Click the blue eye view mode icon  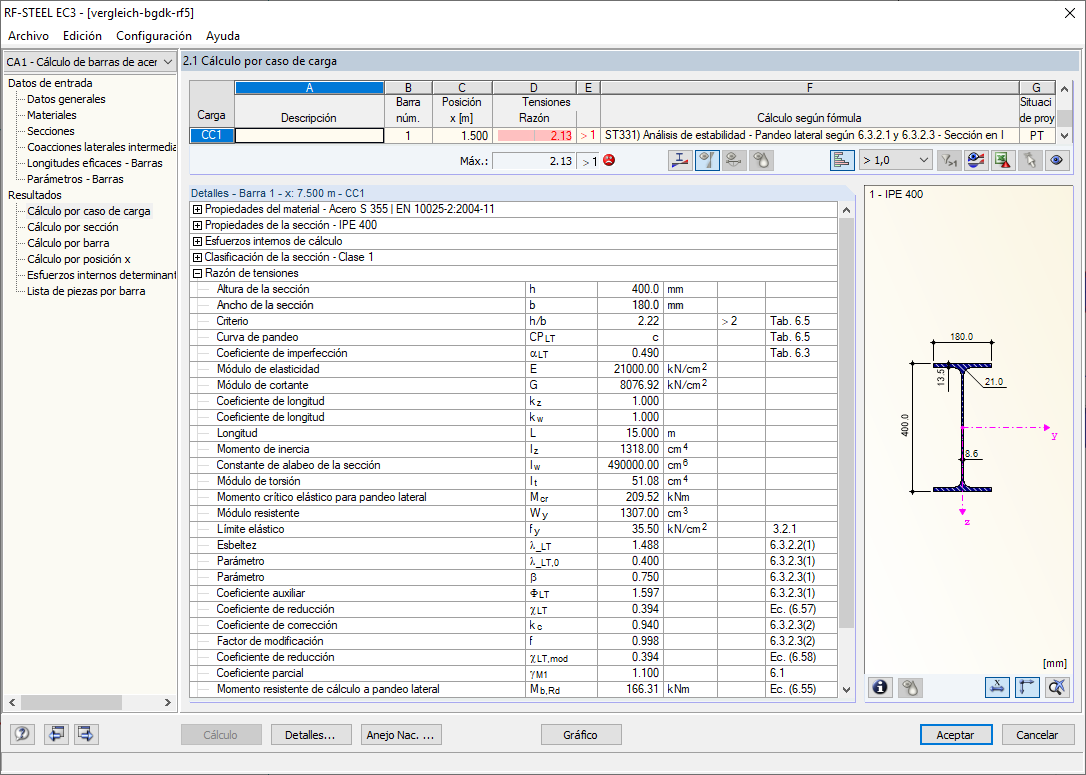(x=1056, y=161)
